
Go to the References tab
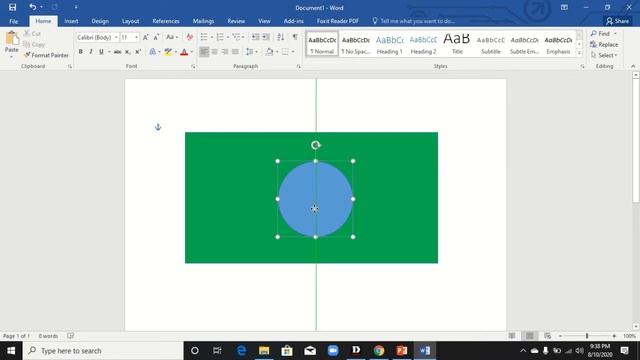[x=166, y=21]
